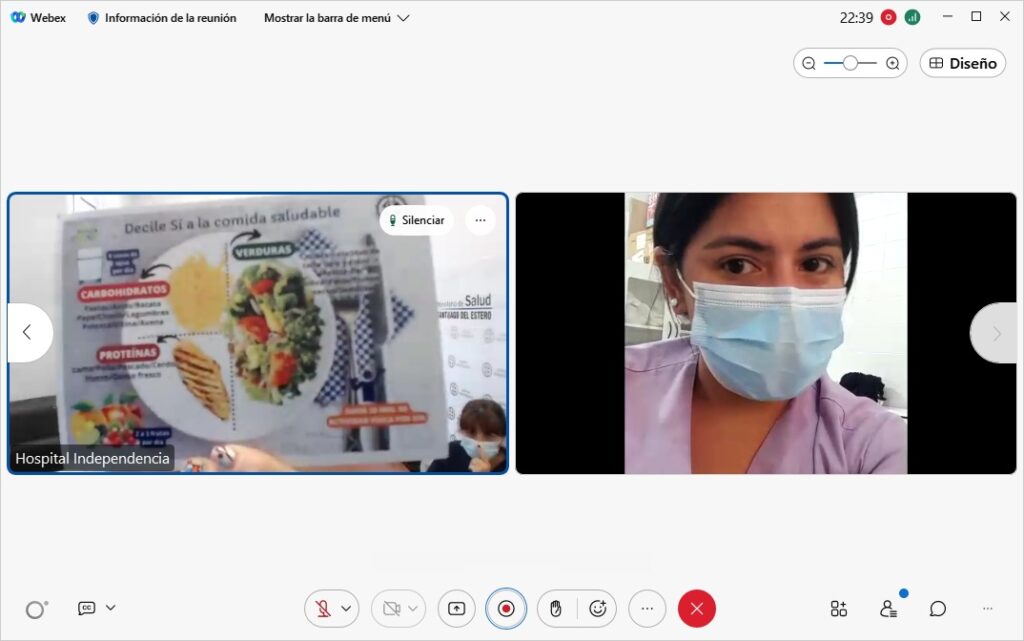Stop the meeting recording
The width and height of the screenshot is (1024, 641).
point(506,608)
